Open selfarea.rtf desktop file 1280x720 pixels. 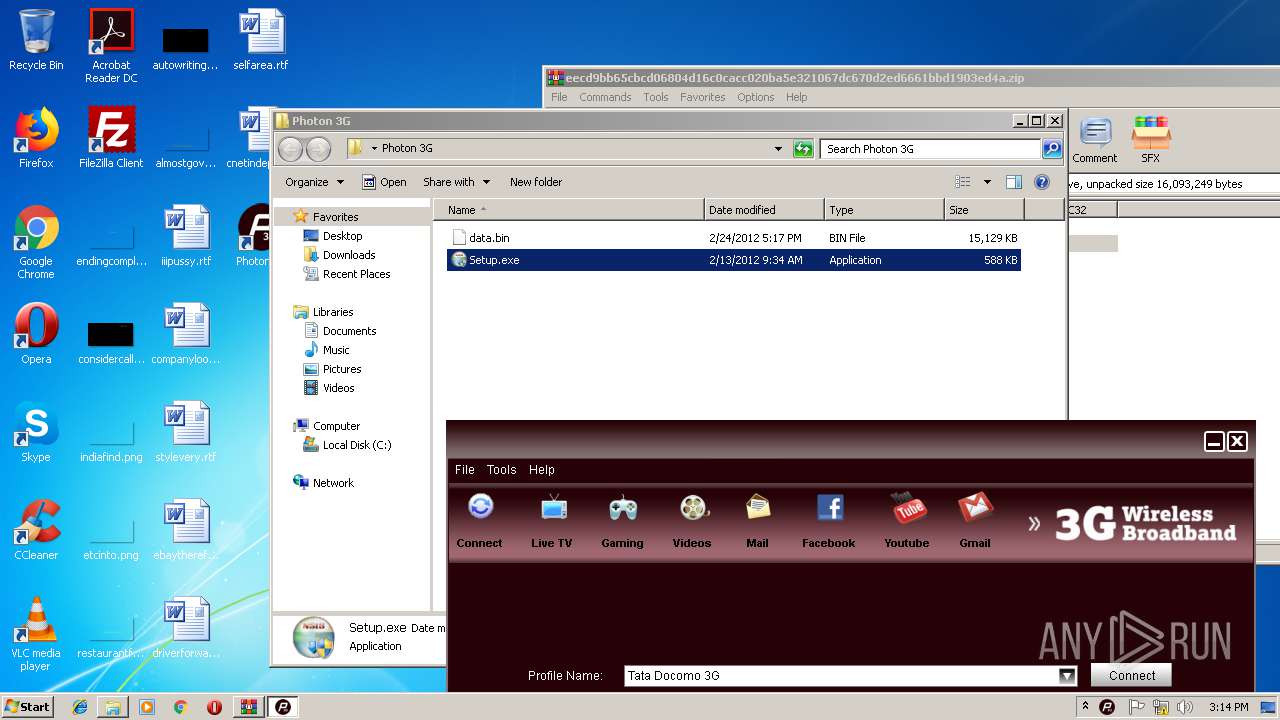(x=261, y=40)
